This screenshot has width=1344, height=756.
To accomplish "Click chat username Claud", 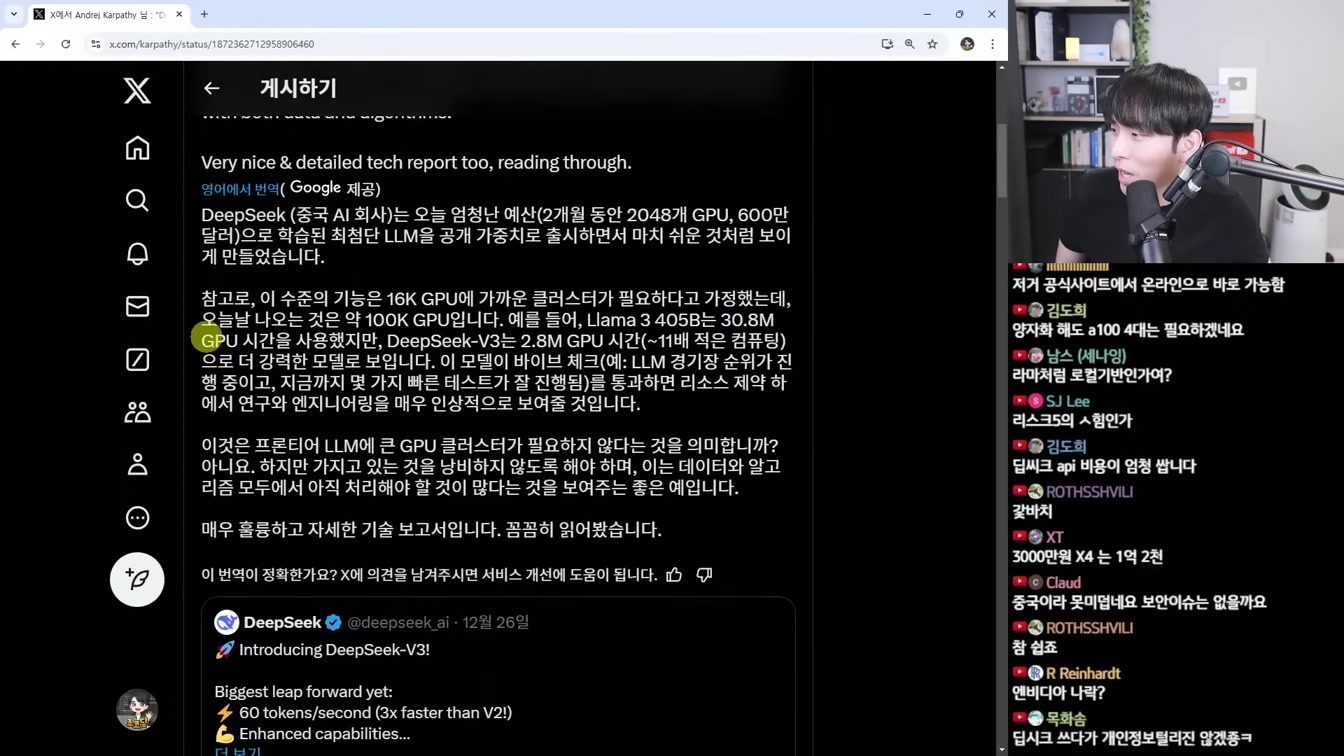I will [1063, 582].
